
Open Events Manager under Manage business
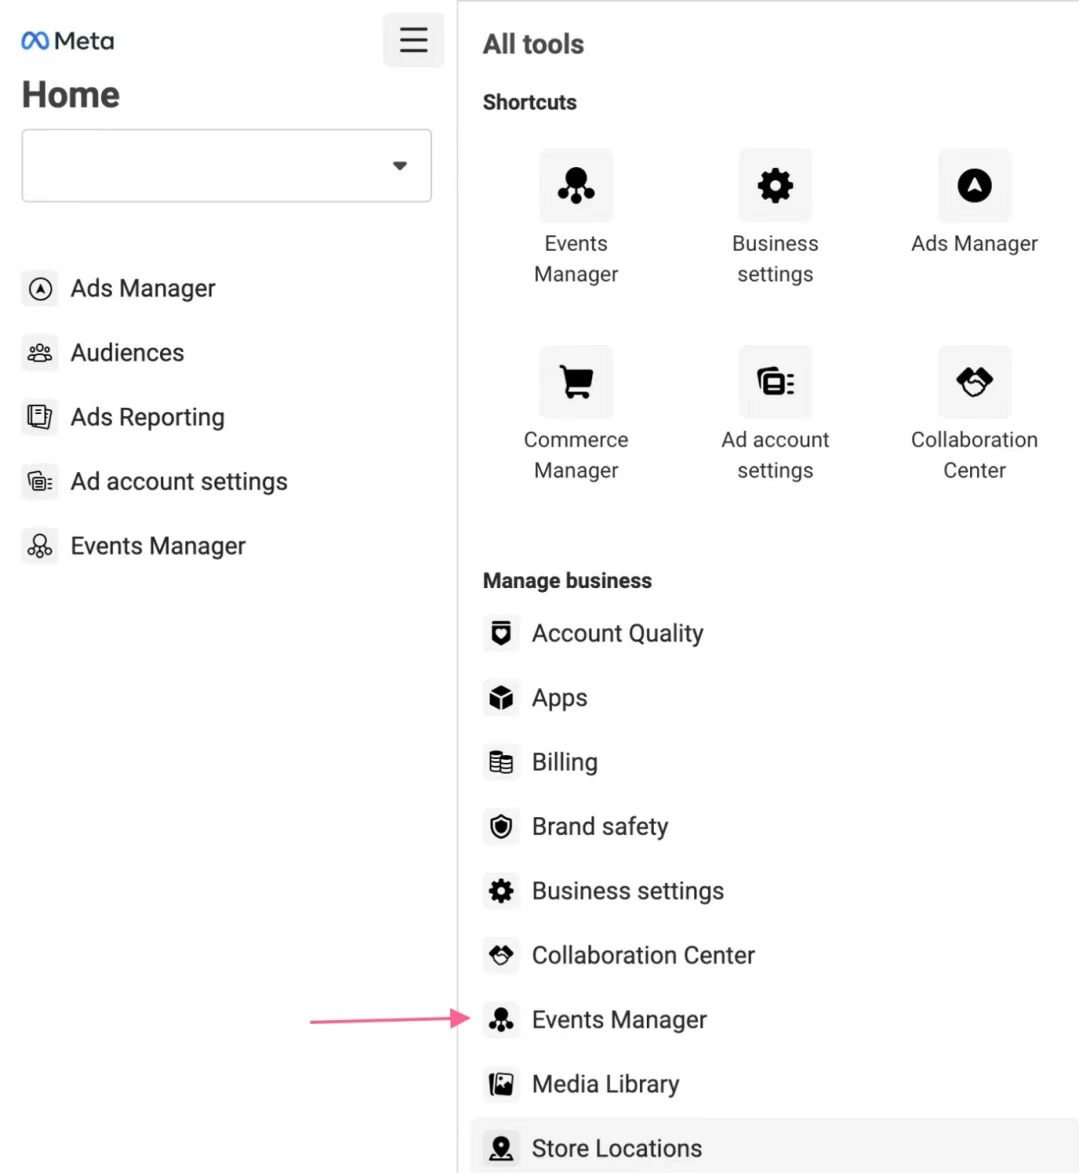619,1020
